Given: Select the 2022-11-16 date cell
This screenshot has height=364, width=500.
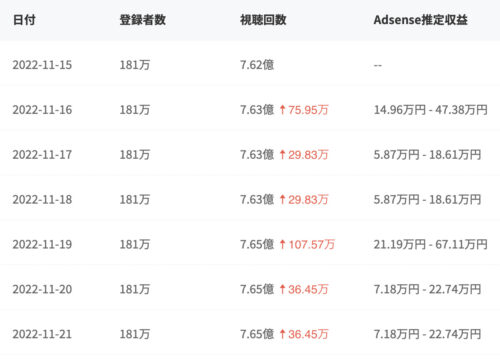Looking at the screenshot, I should pos(42,110).
